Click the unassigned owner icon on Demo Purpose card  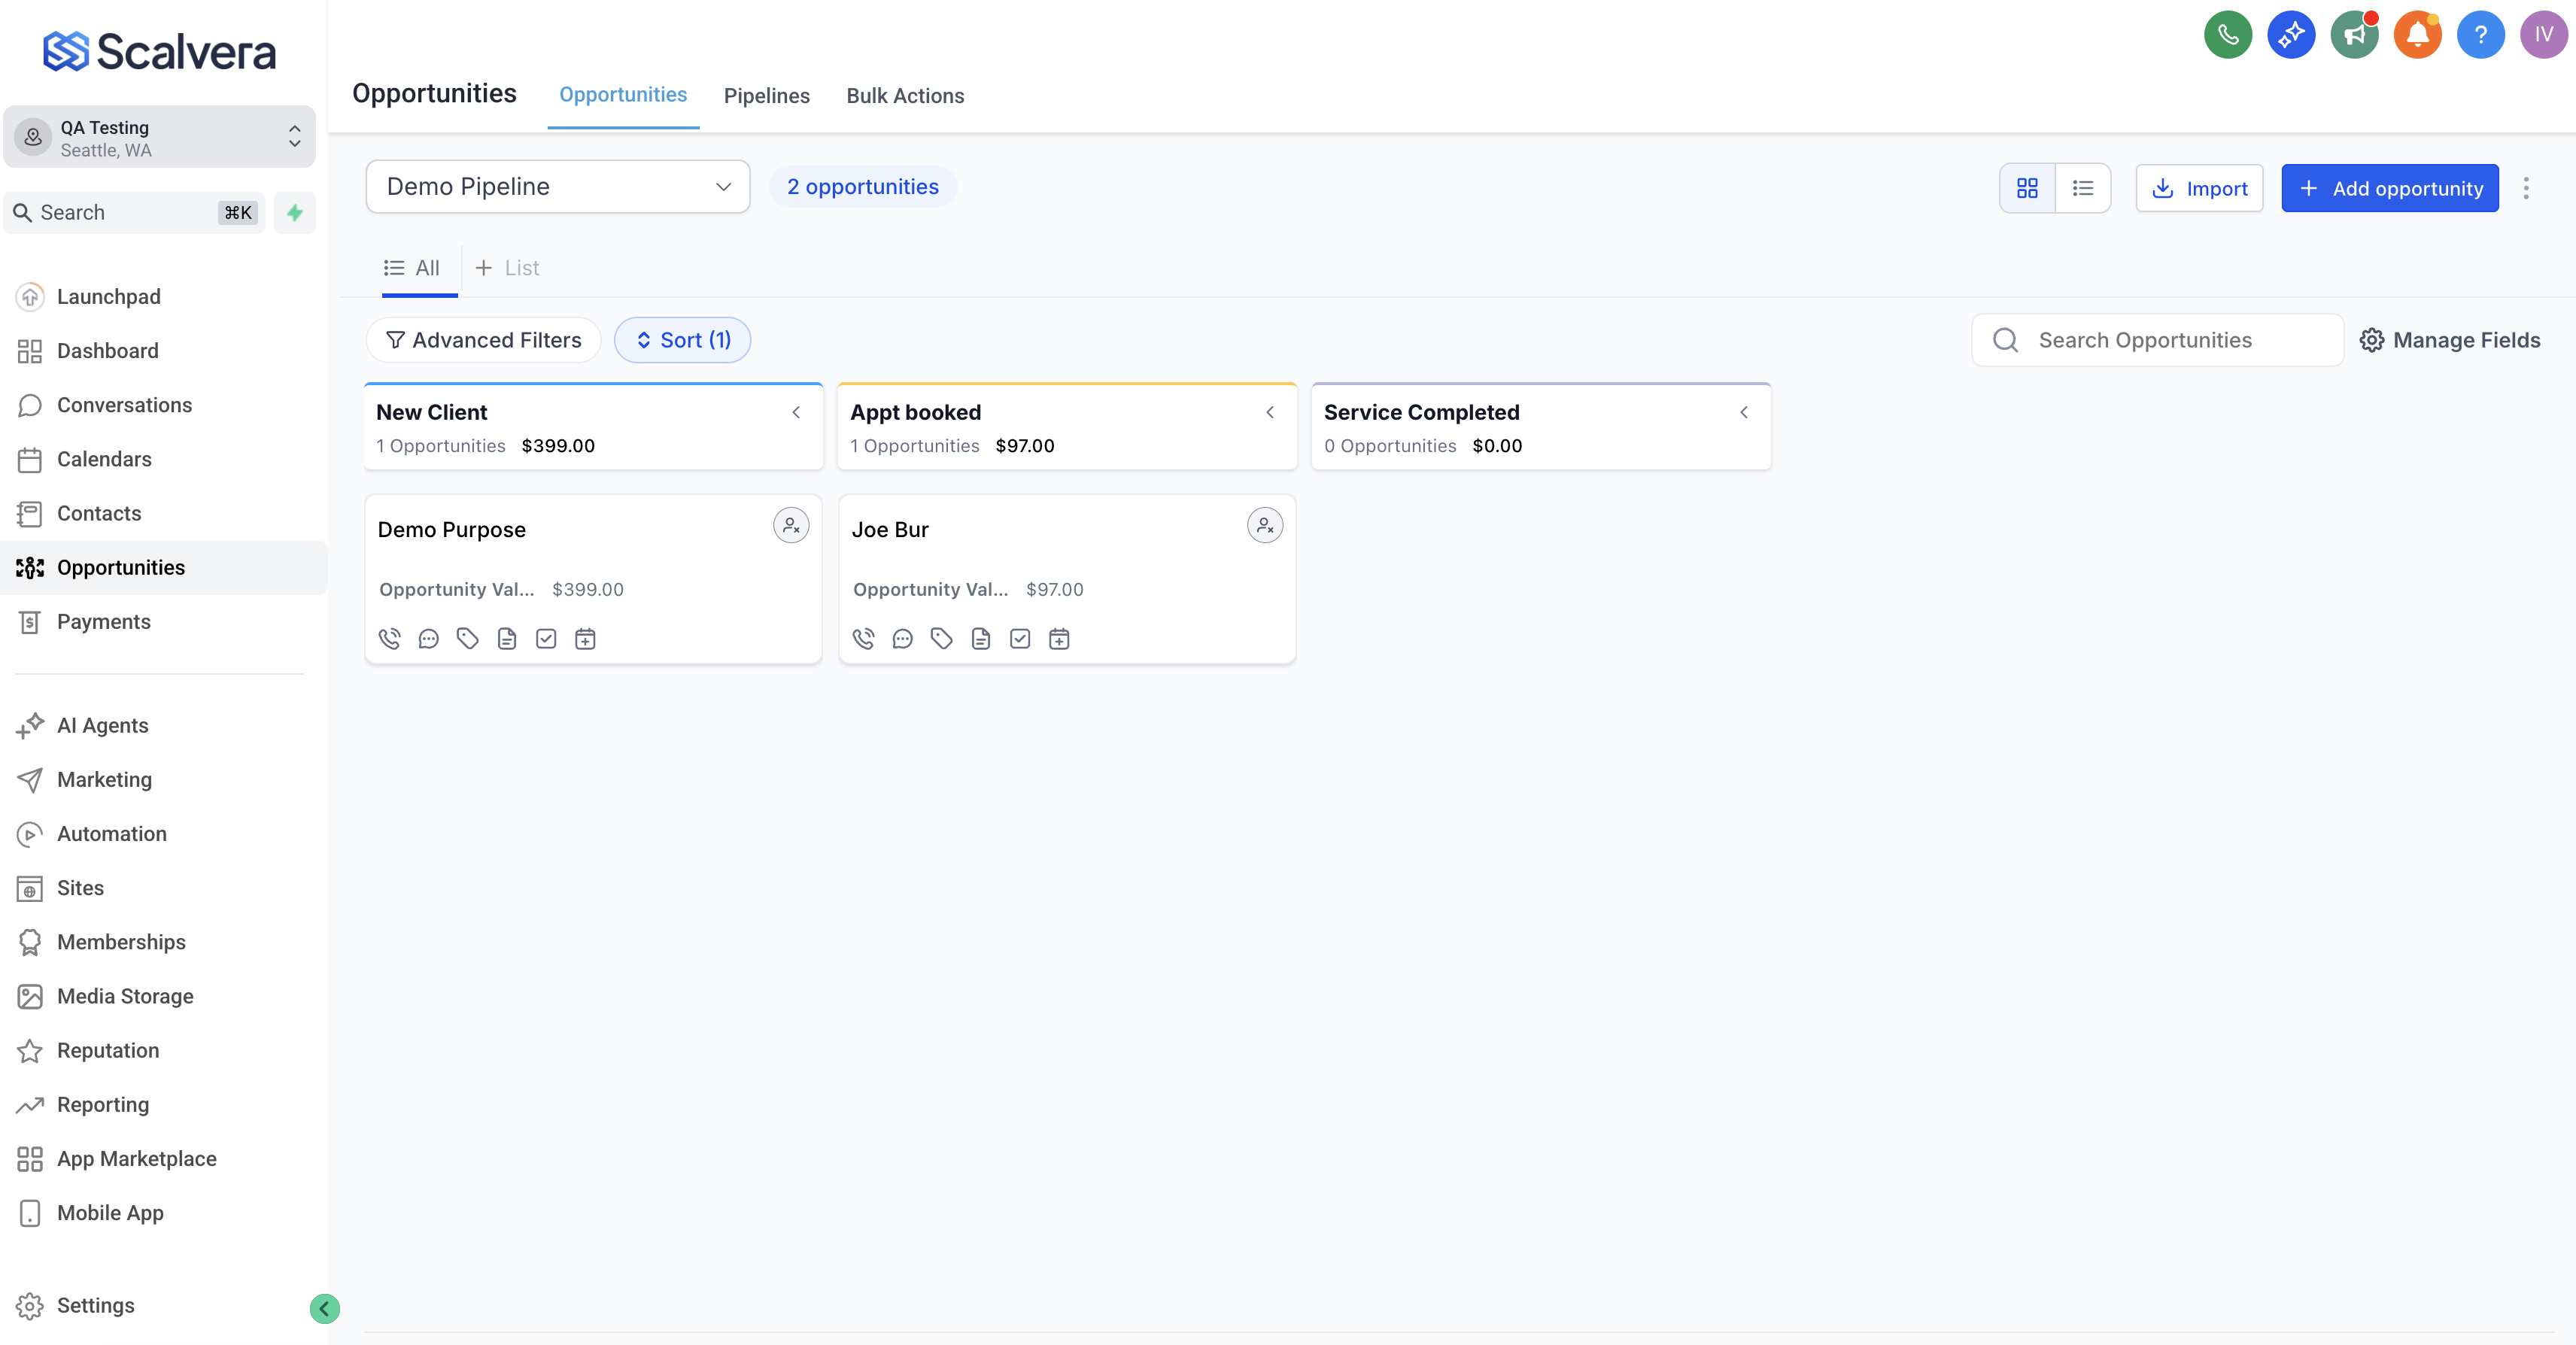tap(790, 525)
